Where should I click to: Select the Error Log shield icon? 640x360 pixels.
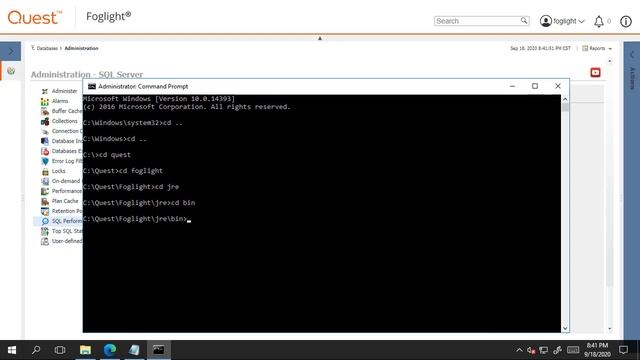(x=45, y=161)
